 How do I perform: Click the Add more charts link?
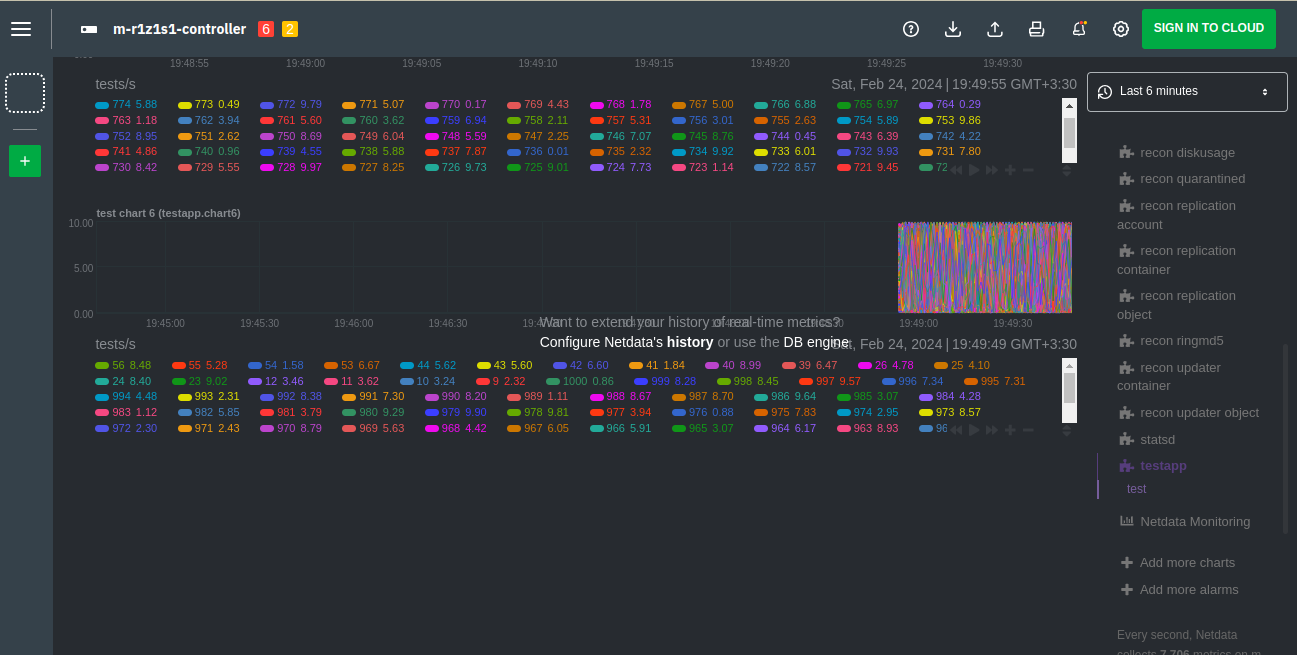coord(1186,563)
